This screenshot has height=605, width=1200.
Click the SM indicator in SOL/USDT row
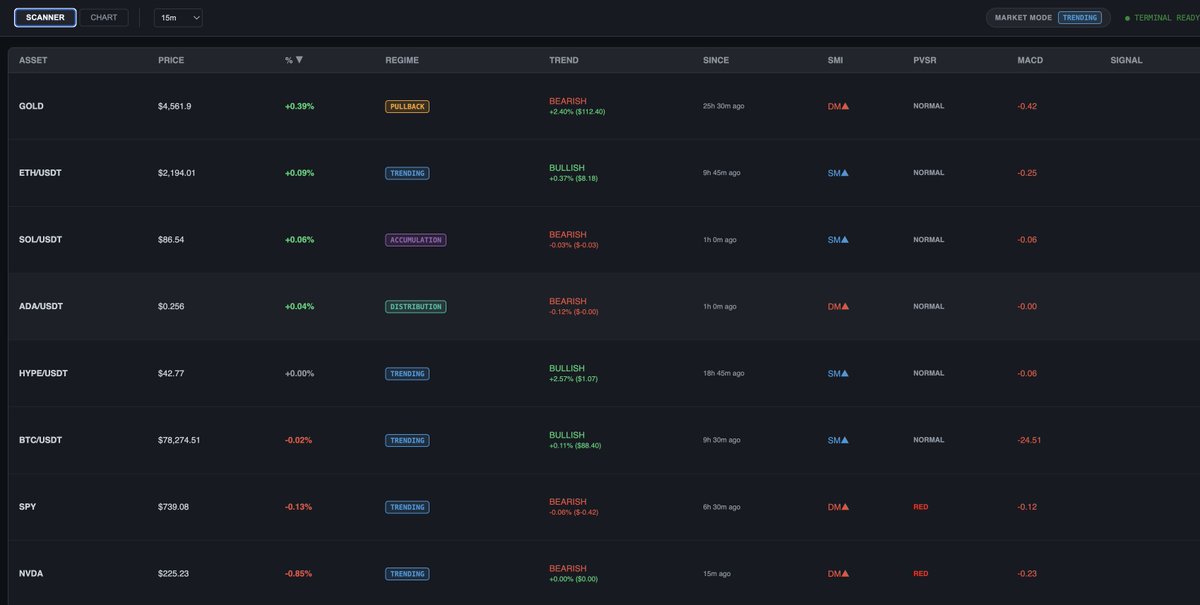point(838,240)
